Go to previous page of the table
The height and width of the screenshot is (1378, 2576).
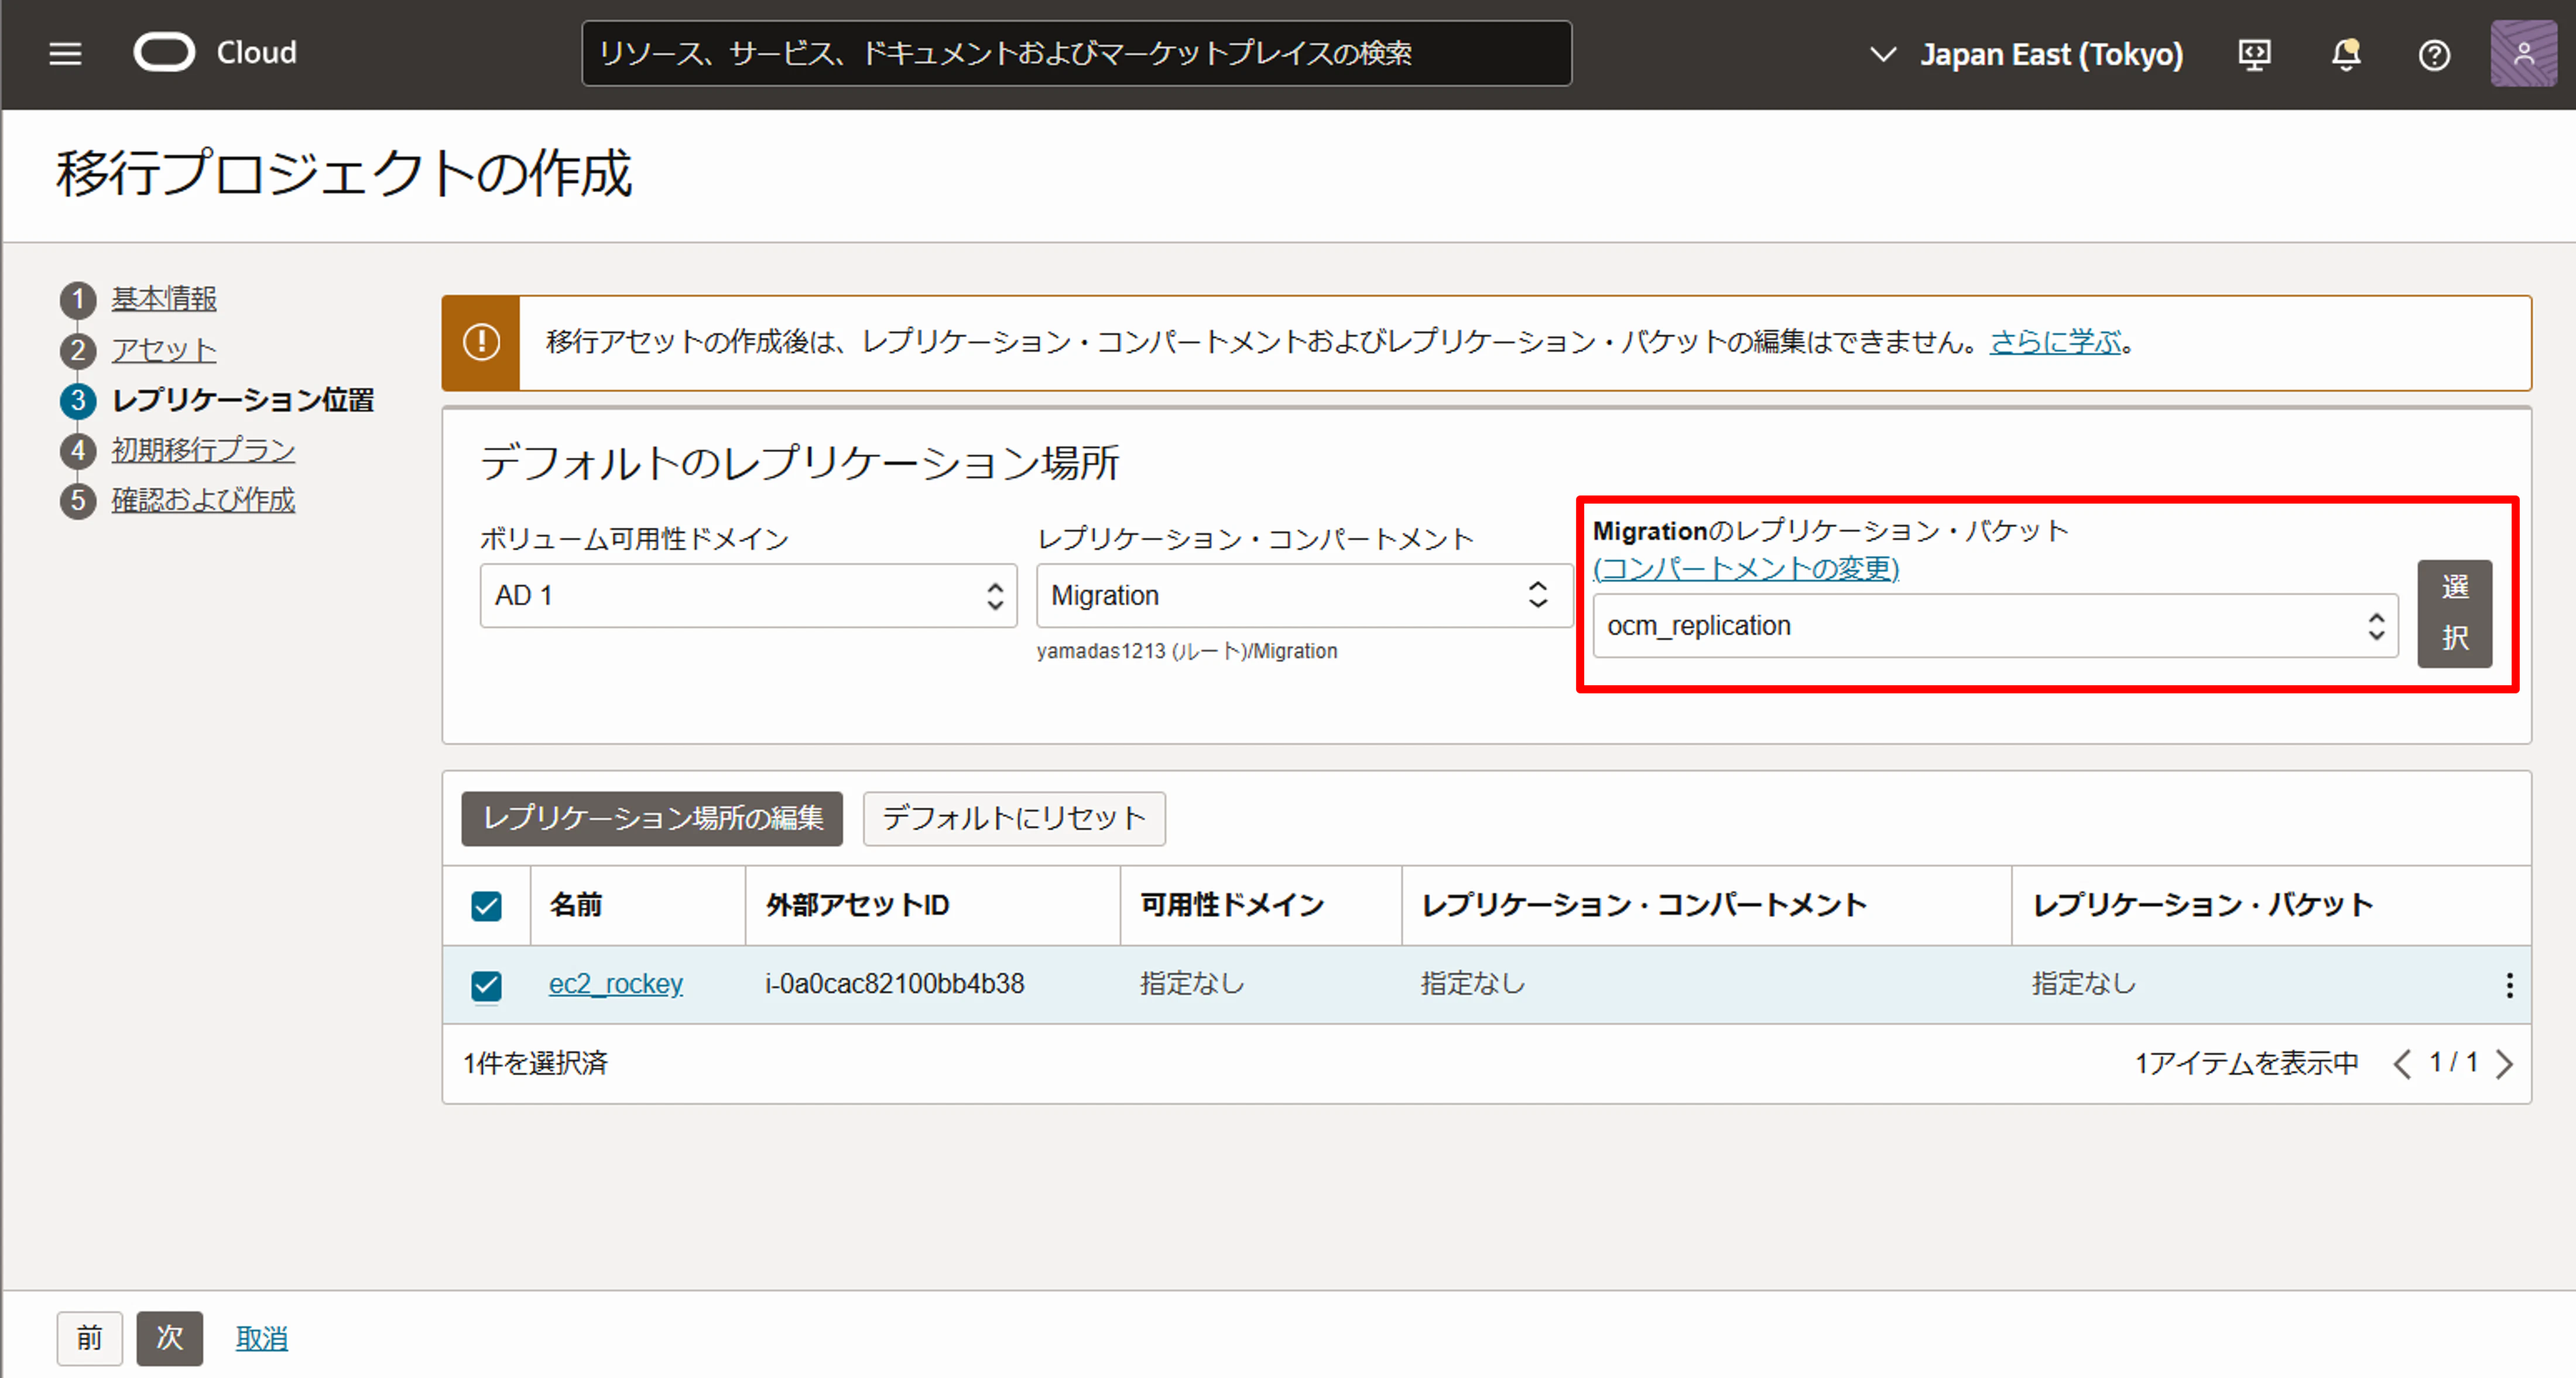2401,1063
